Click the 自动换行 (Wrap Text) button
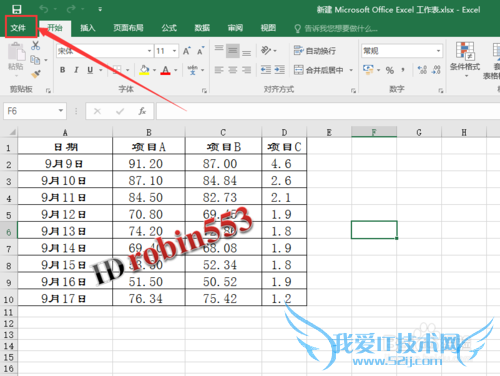The width and height of the screenshot is (500, 376). coord(315,51)
